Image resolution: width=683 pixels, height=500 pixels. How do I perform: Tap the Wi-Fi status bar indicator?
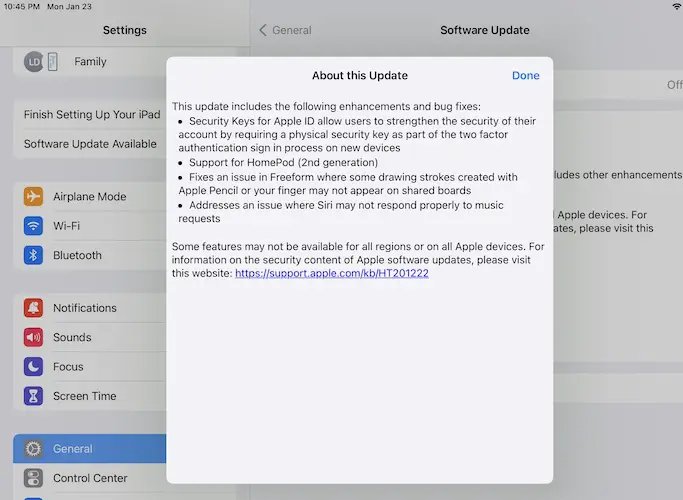[x=675, y=7]
